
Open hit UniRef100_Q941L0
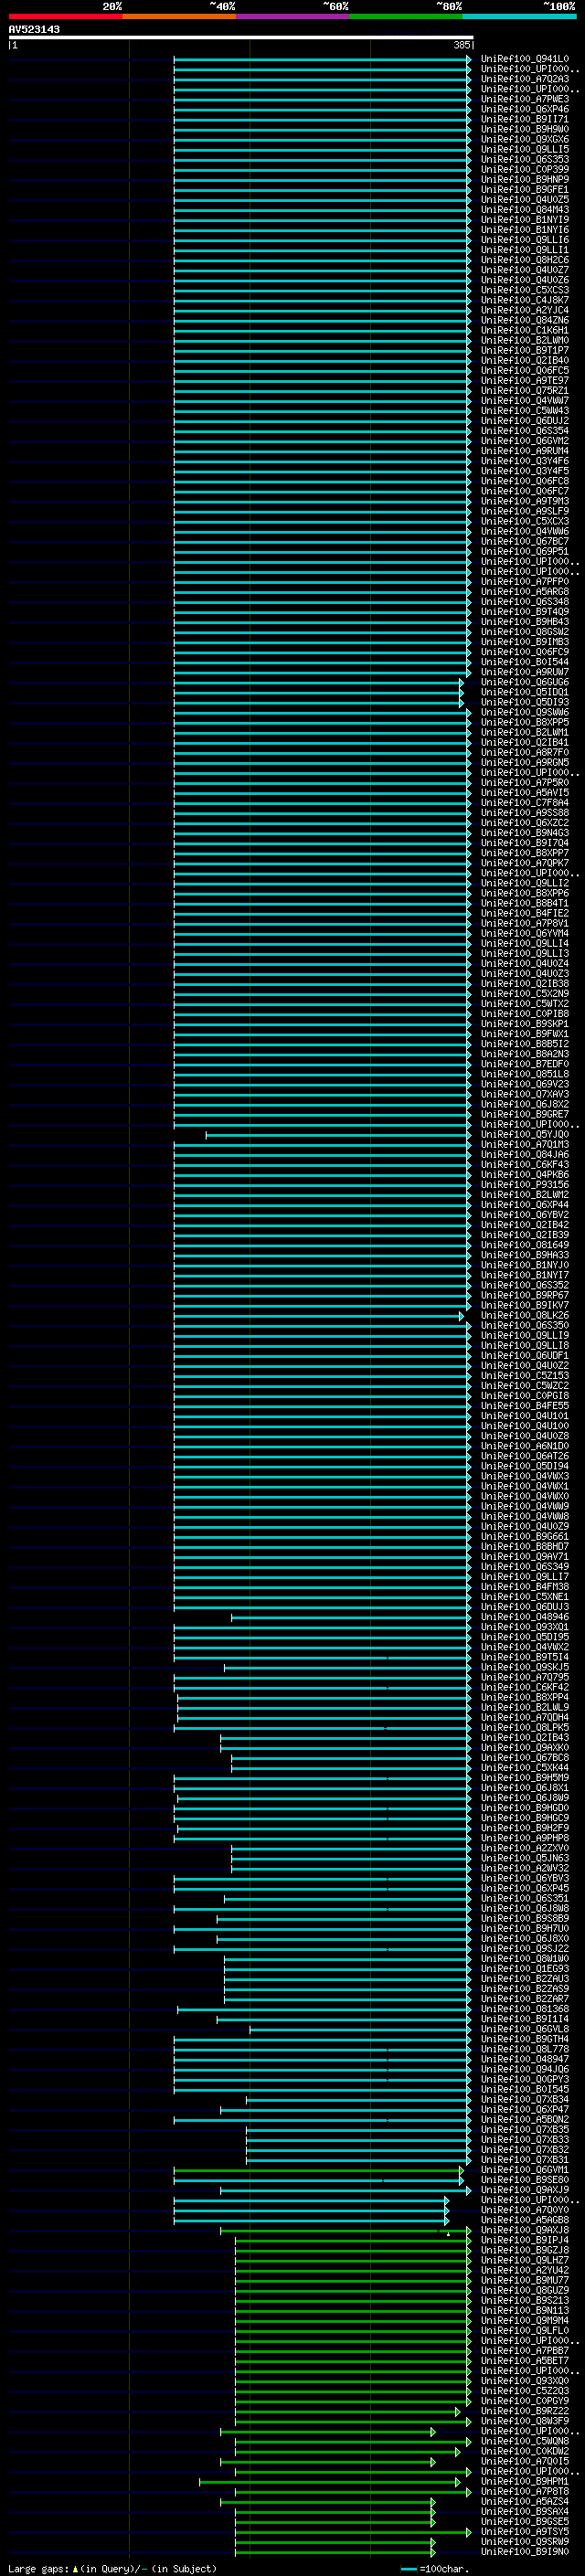(524, 59)
